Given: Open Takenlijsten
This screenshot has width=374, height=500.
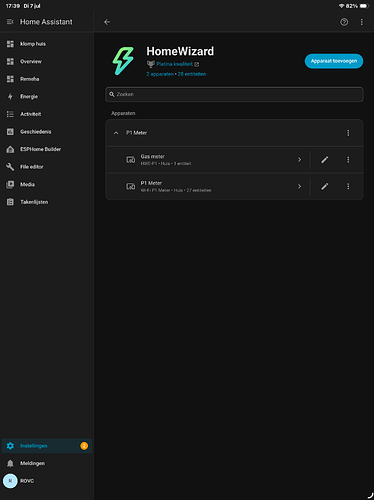Looking at the screenshot, I should coord(47,202).
